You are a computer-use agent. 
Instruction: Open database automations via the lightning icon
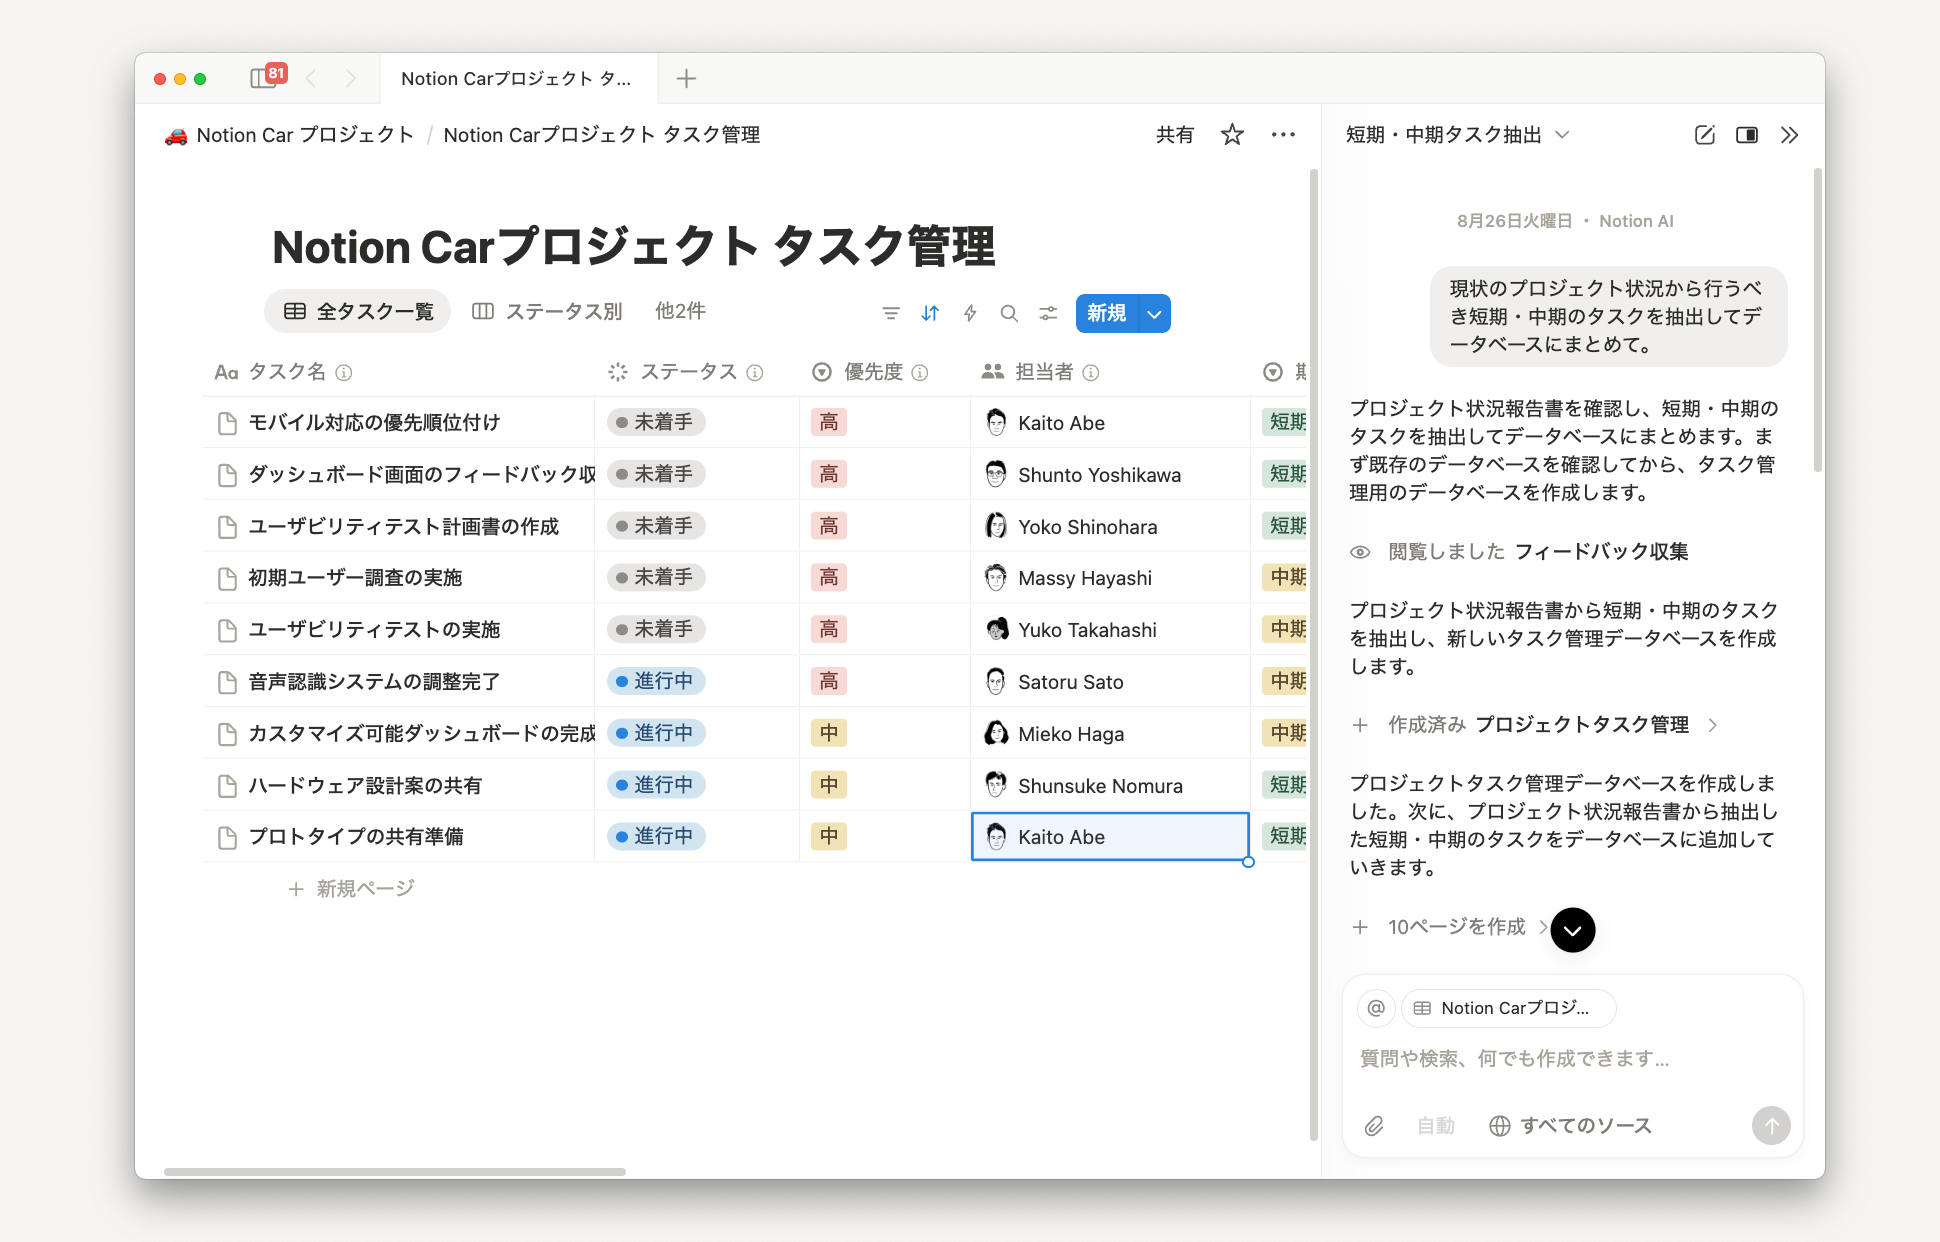tap(969, 312)
